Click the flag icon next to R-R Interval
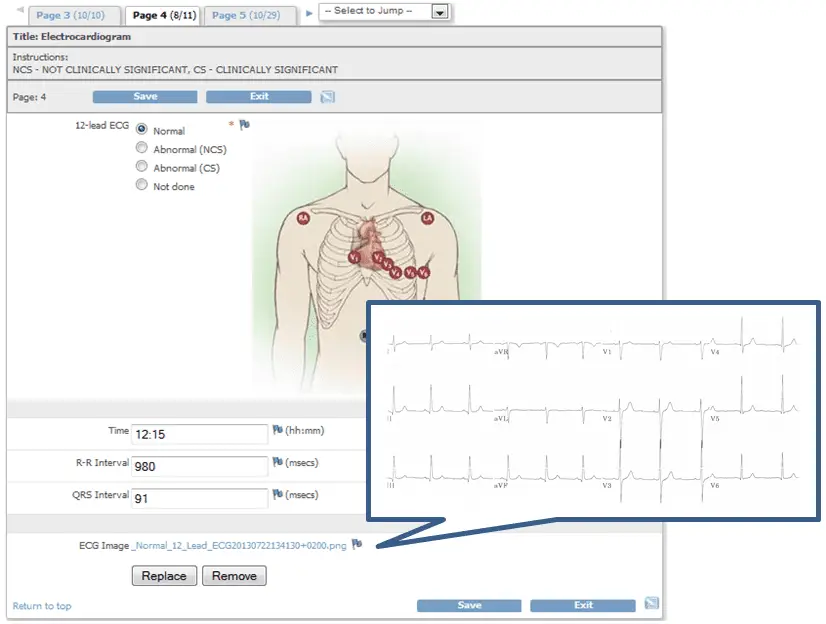This screenshot has height=624, width=826. click(278, 462)
